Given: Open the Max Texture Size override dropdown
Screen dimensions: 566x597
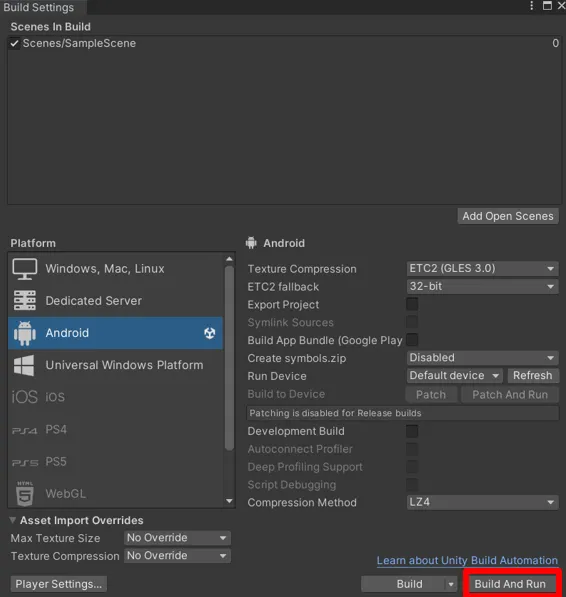Looking at the screenshot, I should coord(177,538).
